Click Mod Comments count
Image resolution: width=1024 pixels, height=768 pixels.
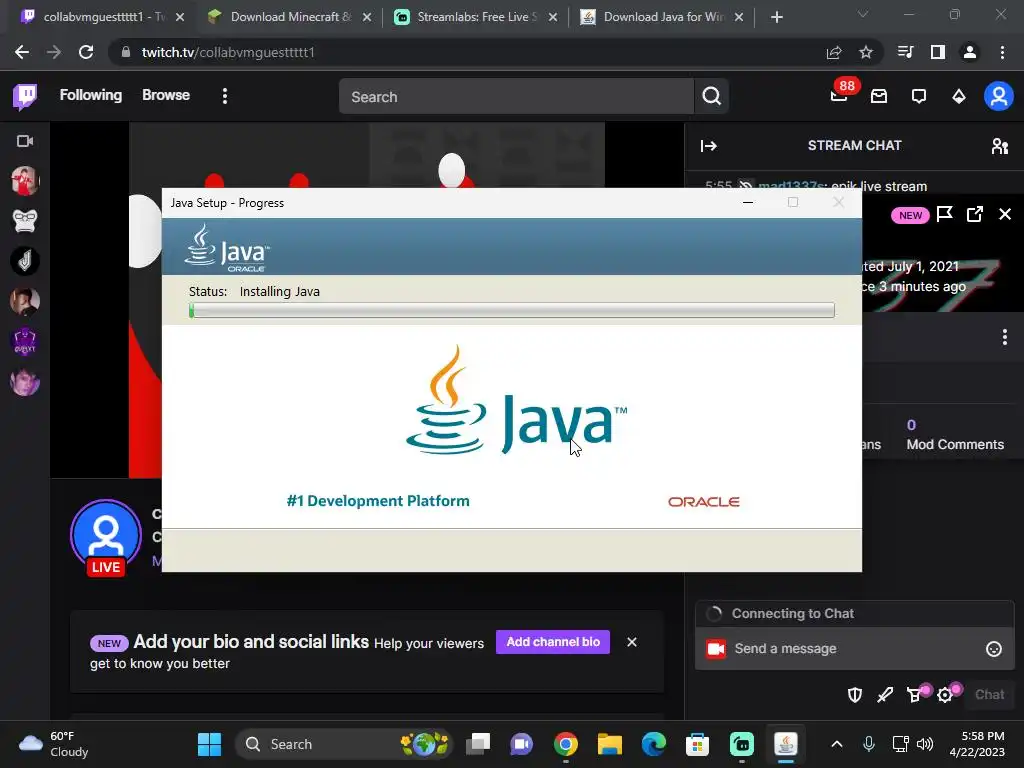click(955, 435)
